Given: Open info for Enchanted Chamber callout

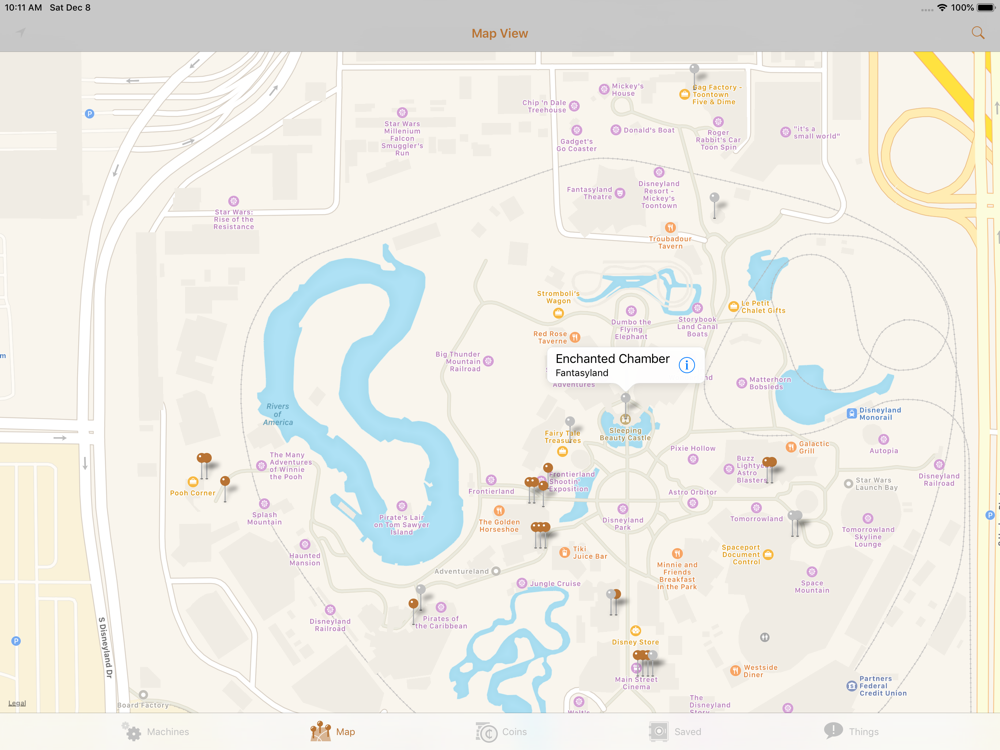Looking at the screenshot, I should [686, 365].
